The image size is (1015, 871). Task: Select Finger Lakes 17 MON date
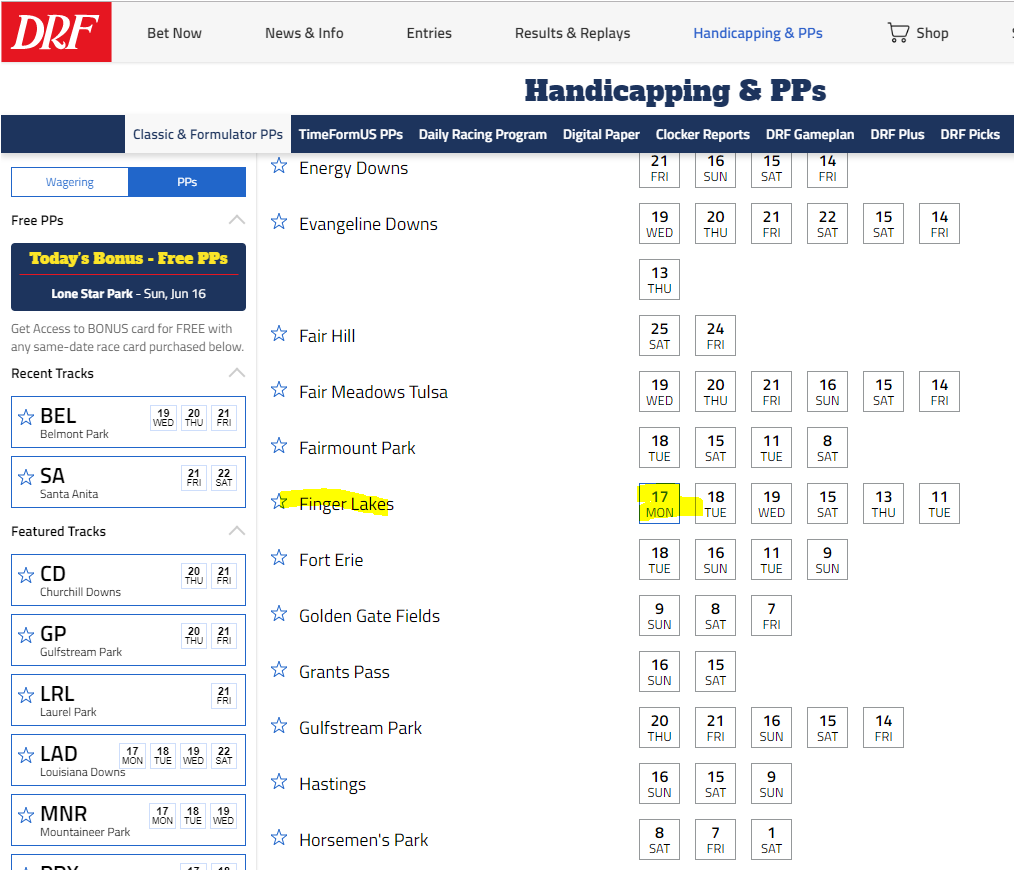coord(660,503)
